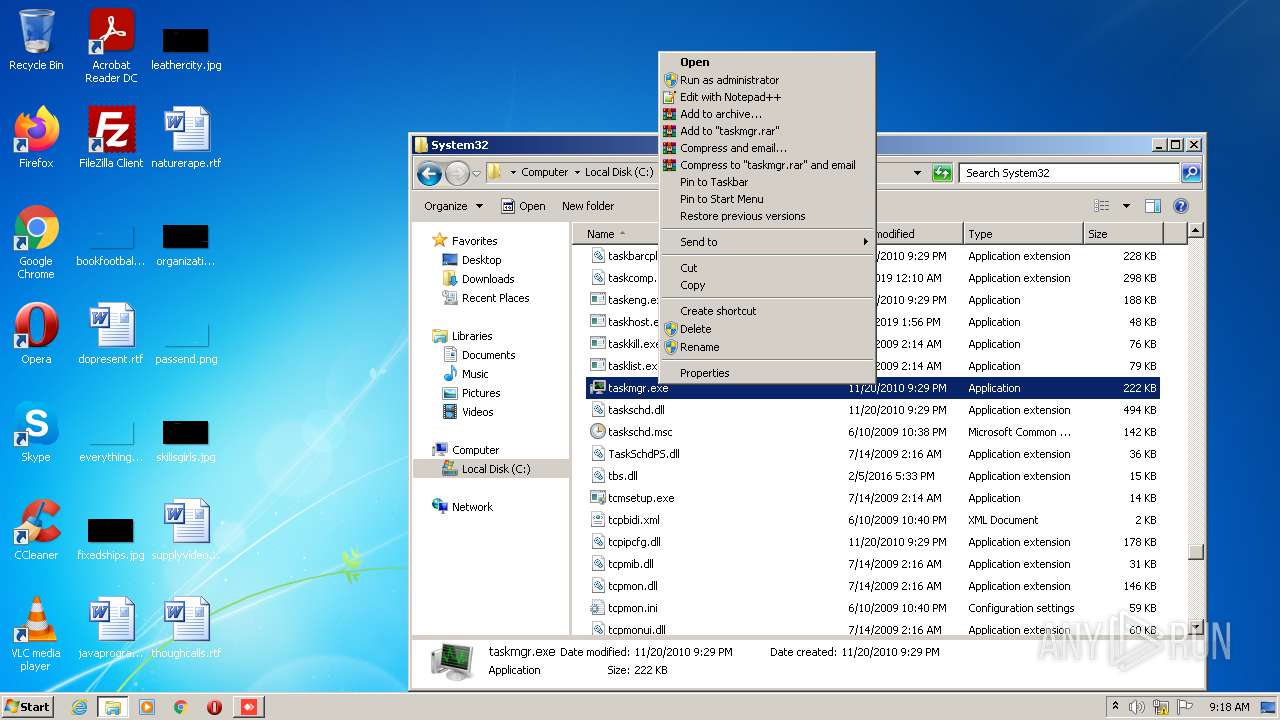Image resolution: width=1280 pixels, height=720 pixels.
Task: Choose Edit with Notepad++
Action: [x=767, y=97]
